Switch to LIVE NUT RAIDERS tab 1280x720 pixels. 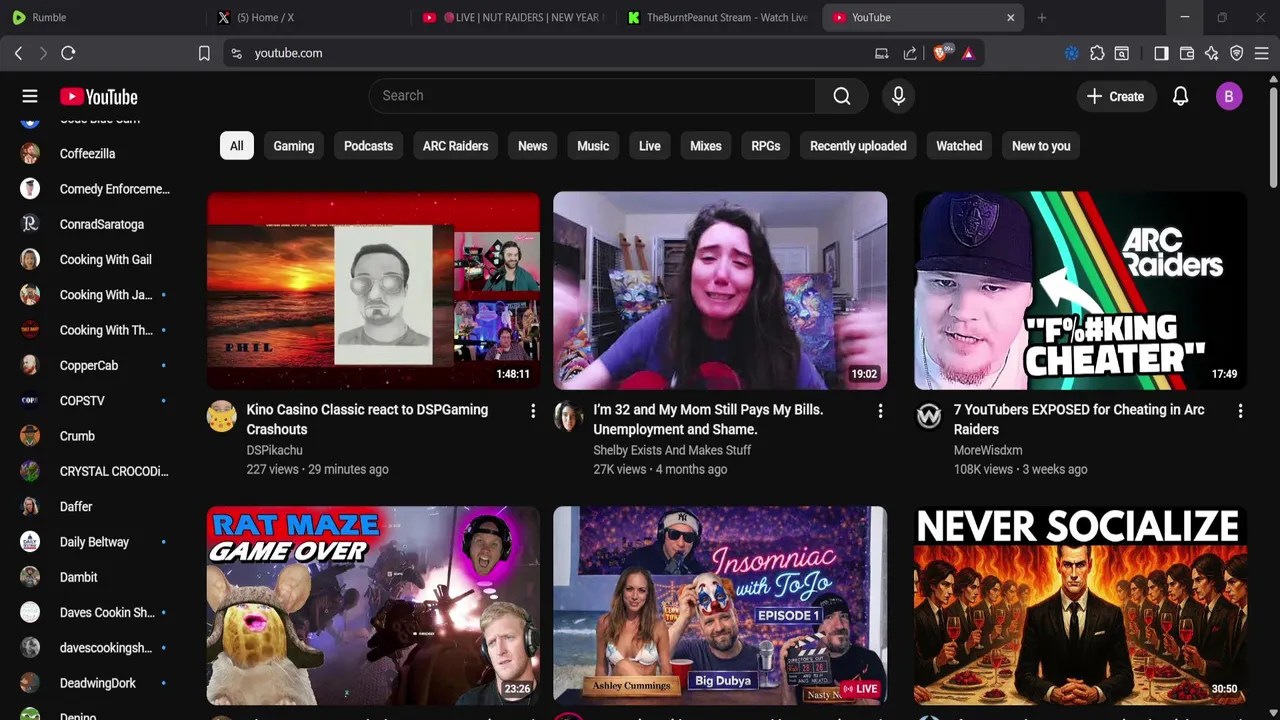point(513,17)
